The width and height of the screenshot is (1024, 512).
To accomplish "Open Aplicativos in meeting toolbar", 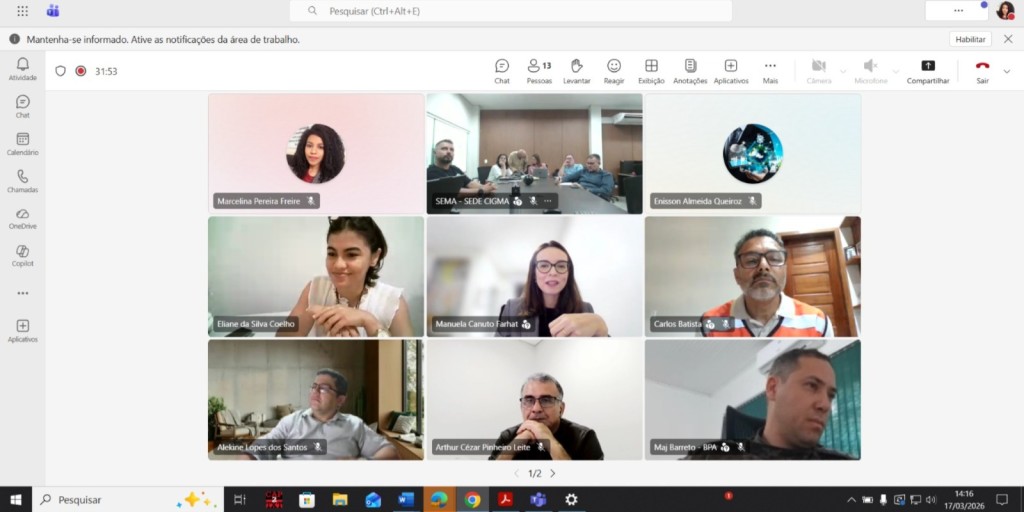I will pos(730,71).
